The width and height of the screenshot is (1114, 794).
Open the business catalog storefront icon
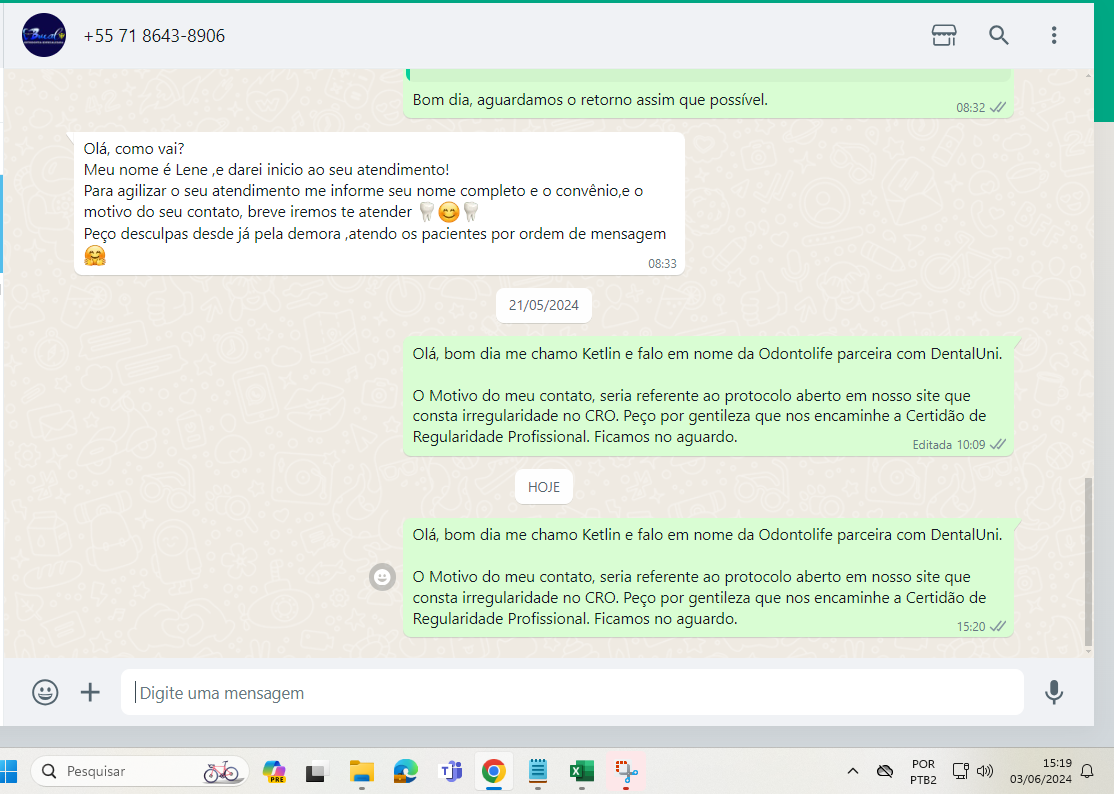[x=943, y=35]
